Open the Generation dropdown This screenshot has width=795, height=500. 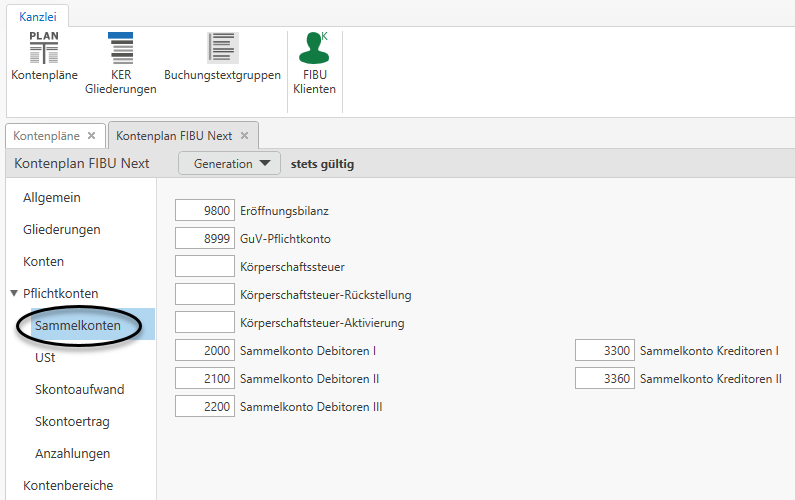coord(230,164)
